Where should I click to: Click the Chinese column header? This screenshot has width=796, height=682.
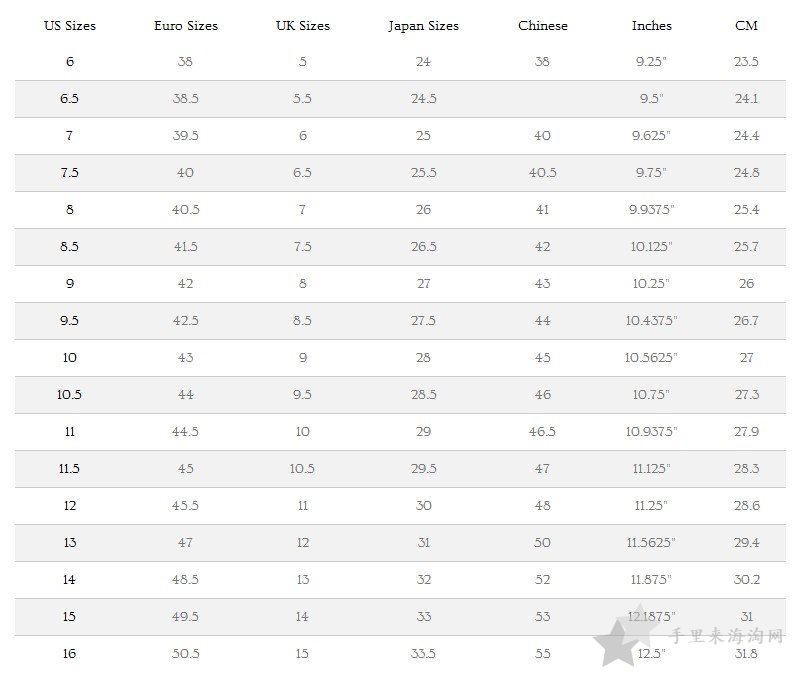pos(543,26)
